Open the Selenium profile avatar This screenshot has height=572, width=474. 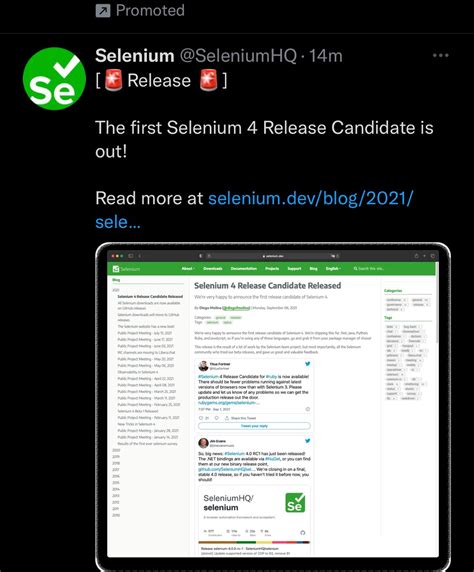pyautogui.click(x=54, y=78)
